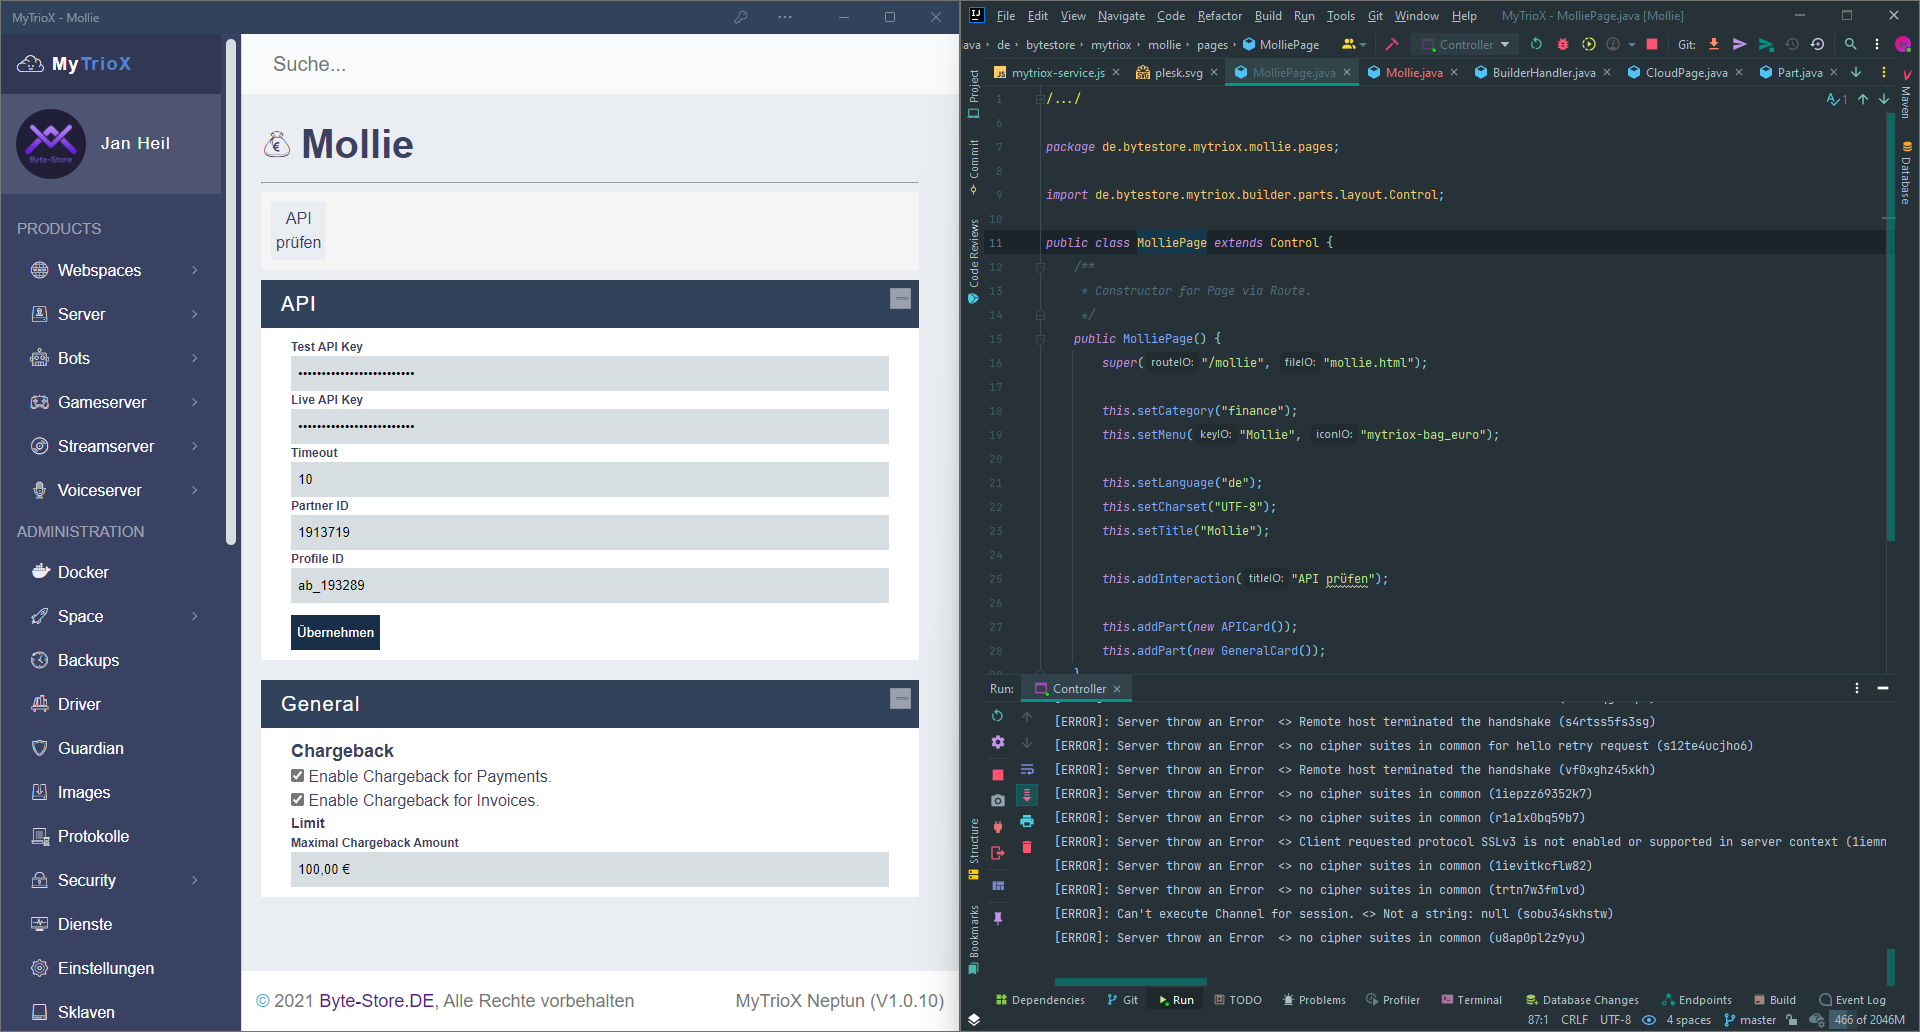
Task: Clear console with the trash icon
Action: [1027, 847]
